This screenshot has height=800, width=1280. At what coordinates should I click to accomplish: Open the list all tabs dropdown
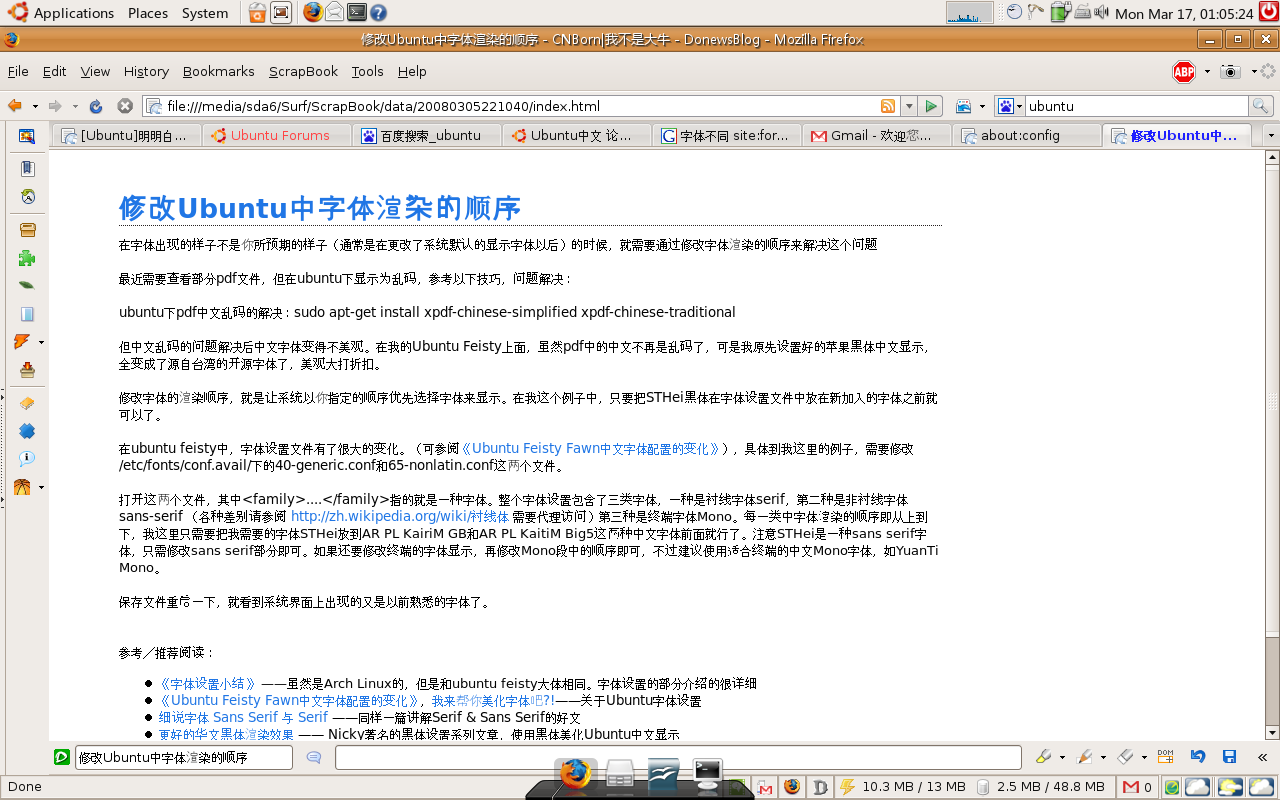tap(1271, 135)
